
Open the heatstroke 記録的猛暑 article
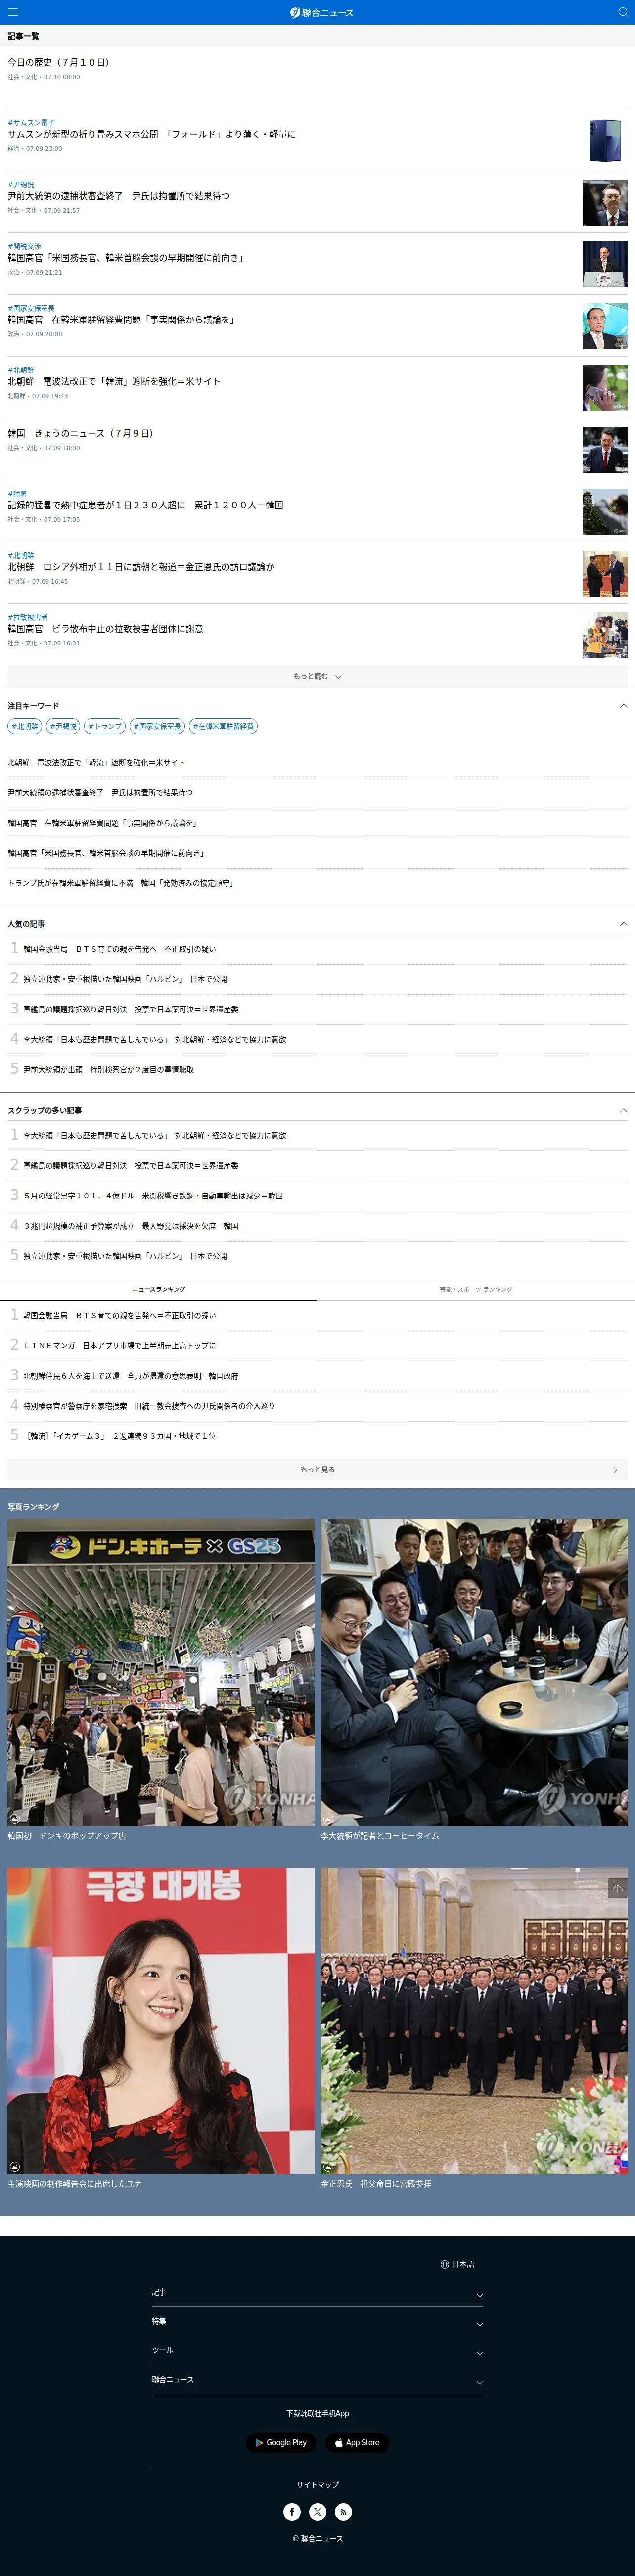[145, 505]
